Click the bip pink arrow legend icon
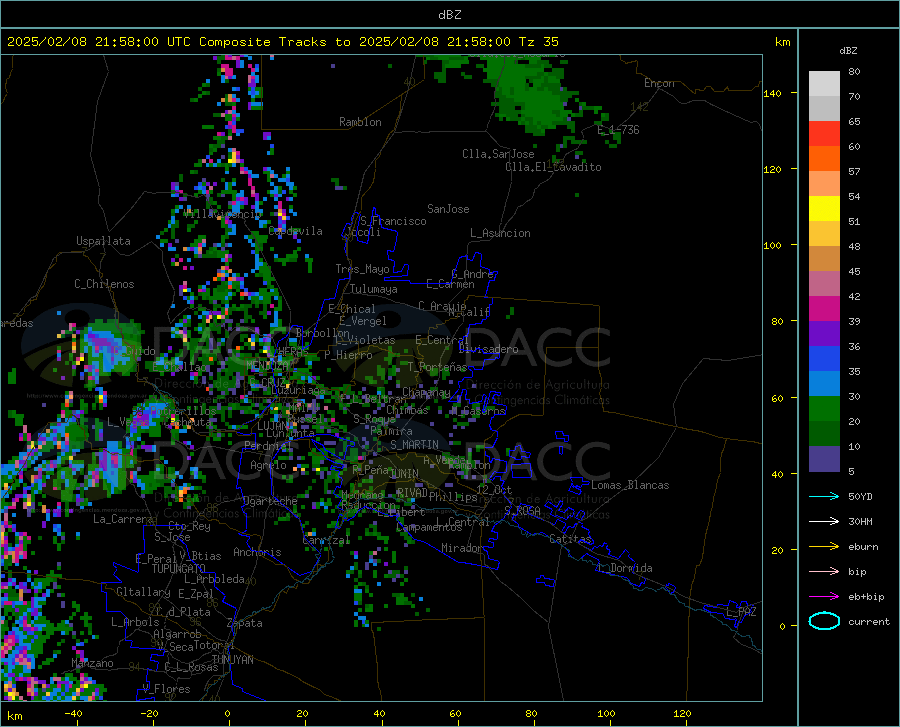 click(x=824, y=572)
